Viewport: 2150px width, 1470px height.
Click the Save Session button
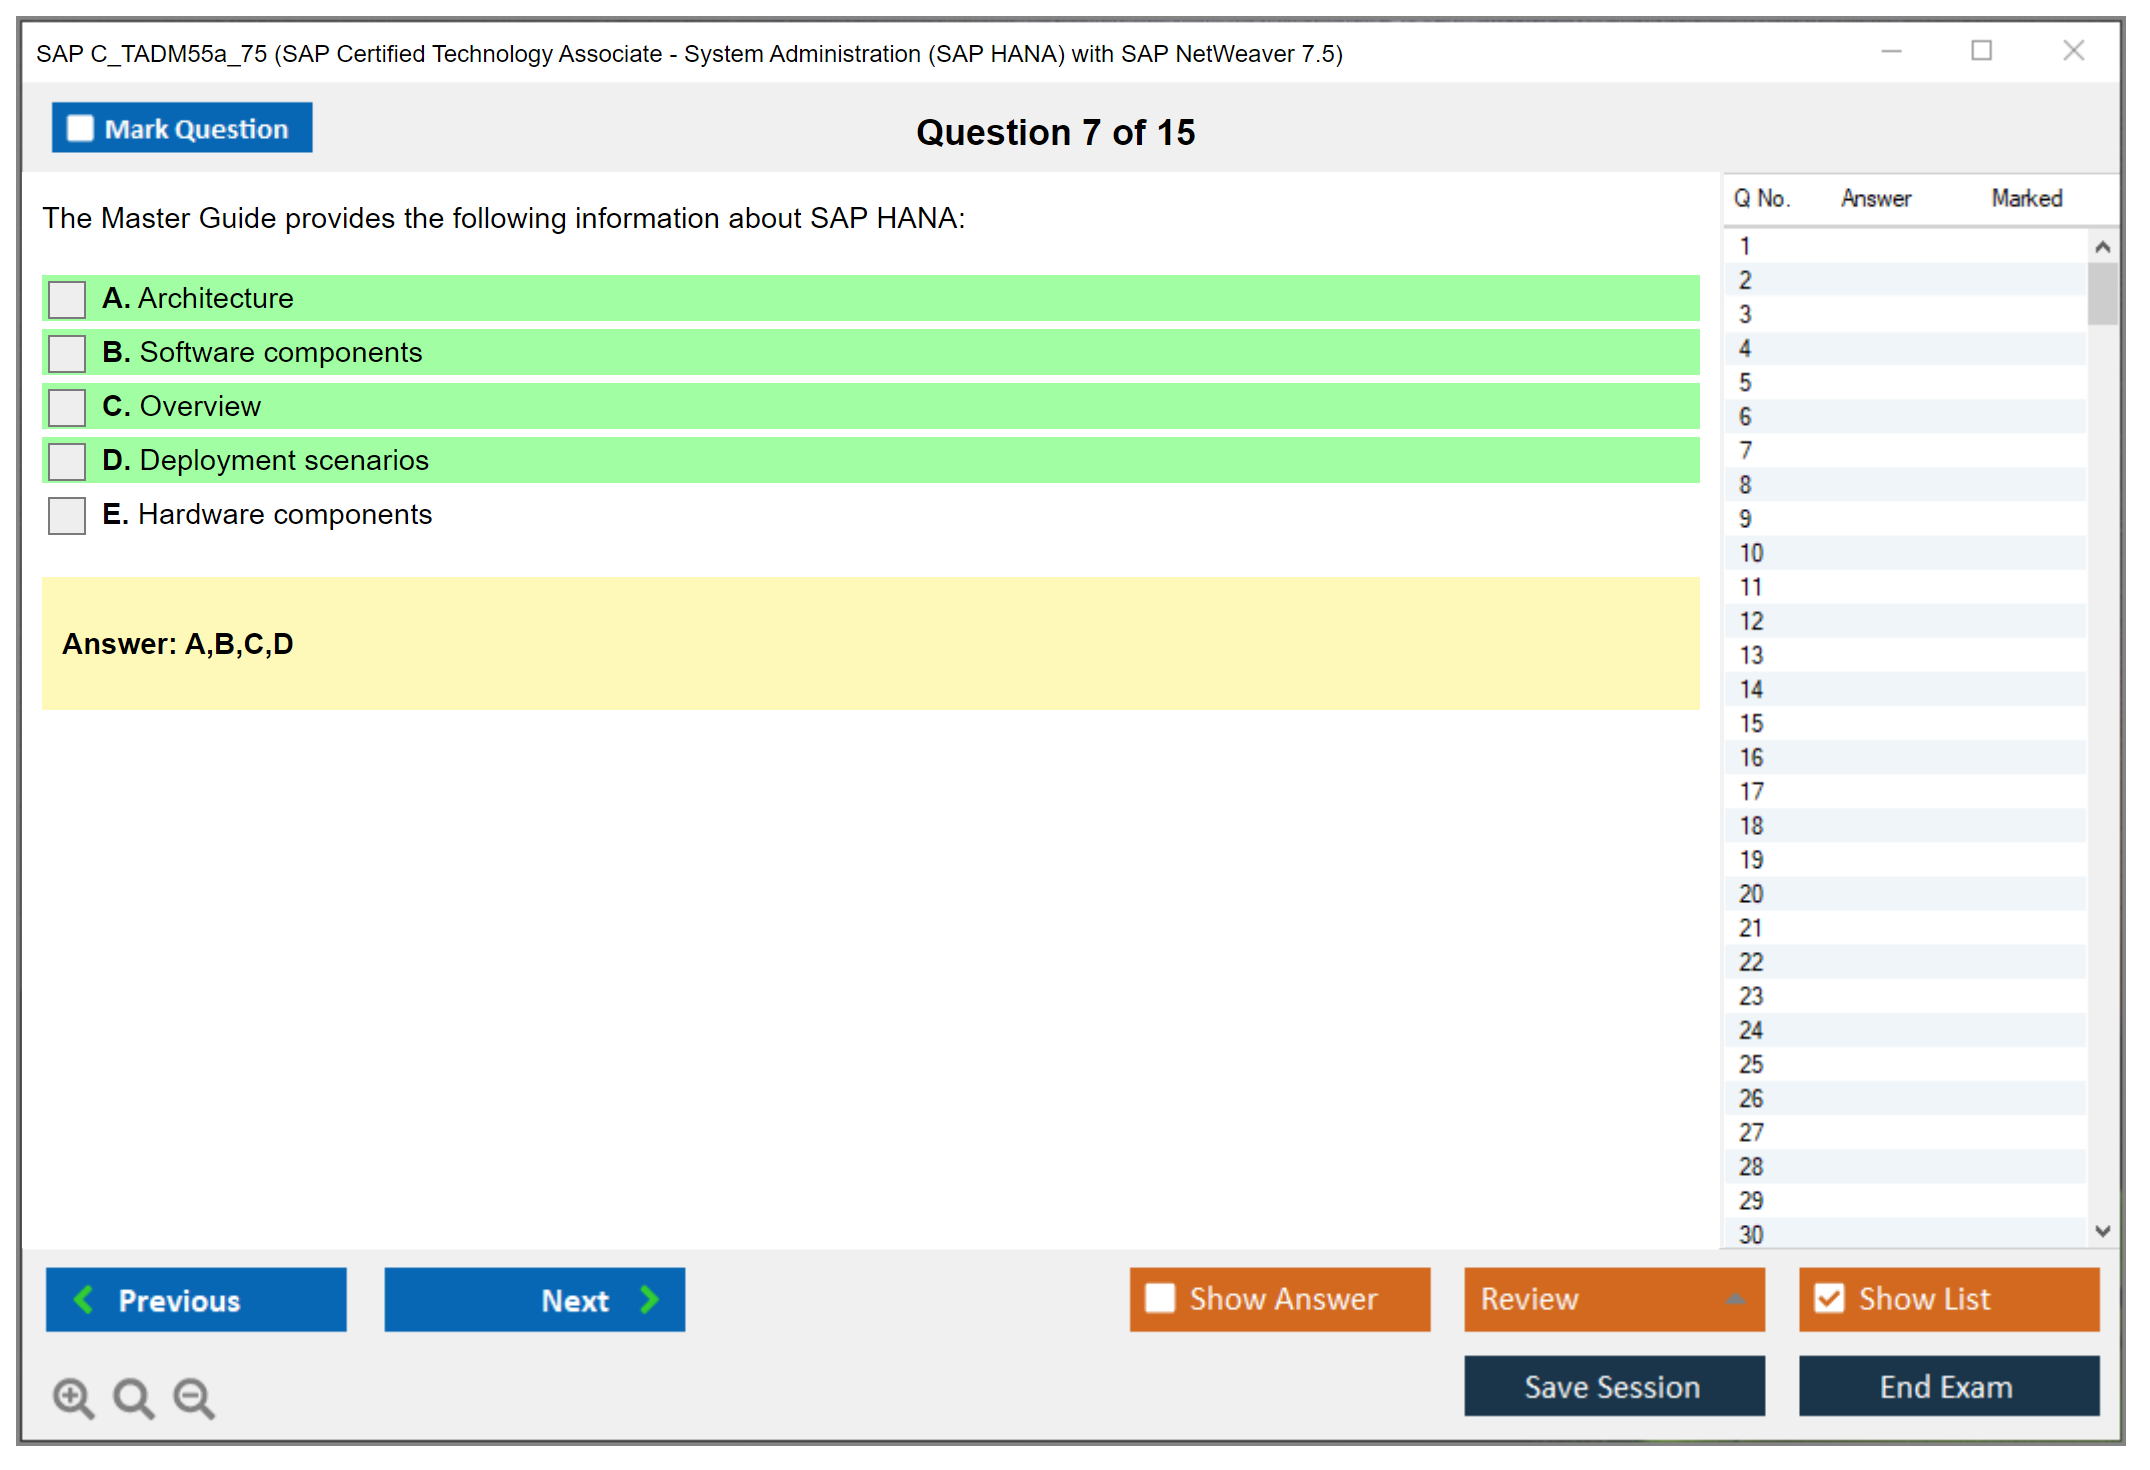tap(1613, 1386)
